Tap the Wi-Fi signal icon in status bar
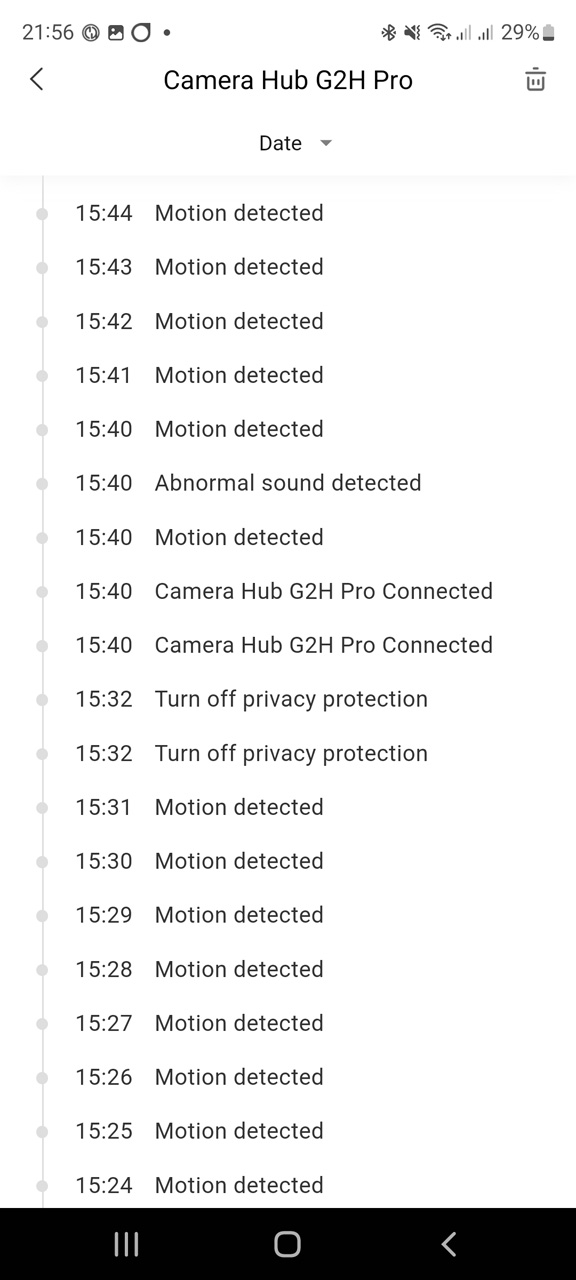This screenshot has height=1280, width=576. [438, 33]
